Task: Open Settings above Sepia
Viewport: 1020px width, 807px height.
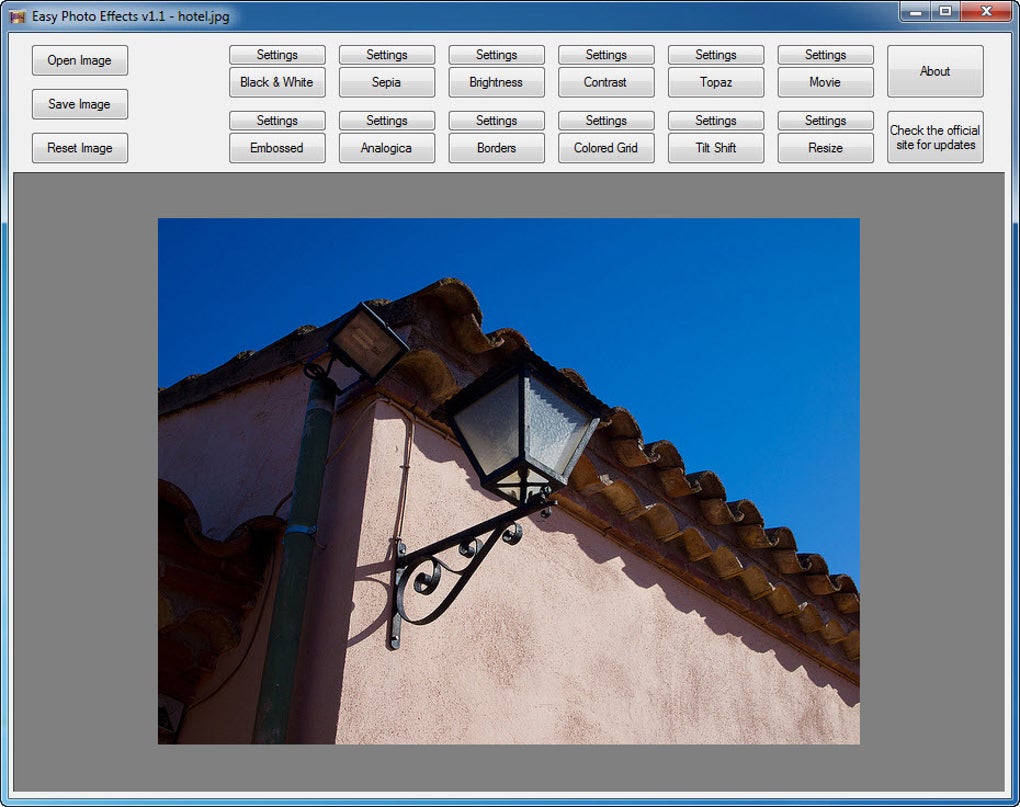Action: coord(387,55)
